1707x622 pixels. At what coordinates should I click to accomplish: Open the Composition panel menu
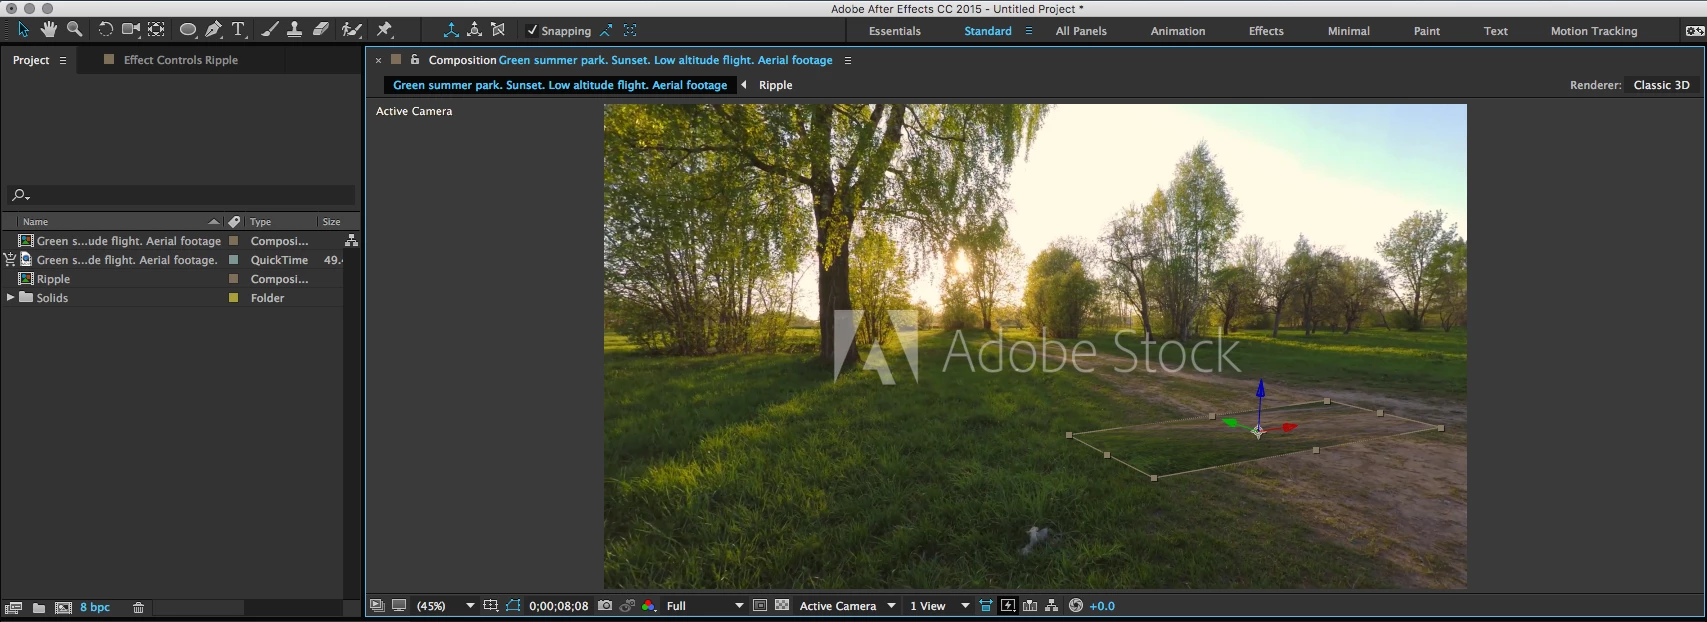coord(848,60)
